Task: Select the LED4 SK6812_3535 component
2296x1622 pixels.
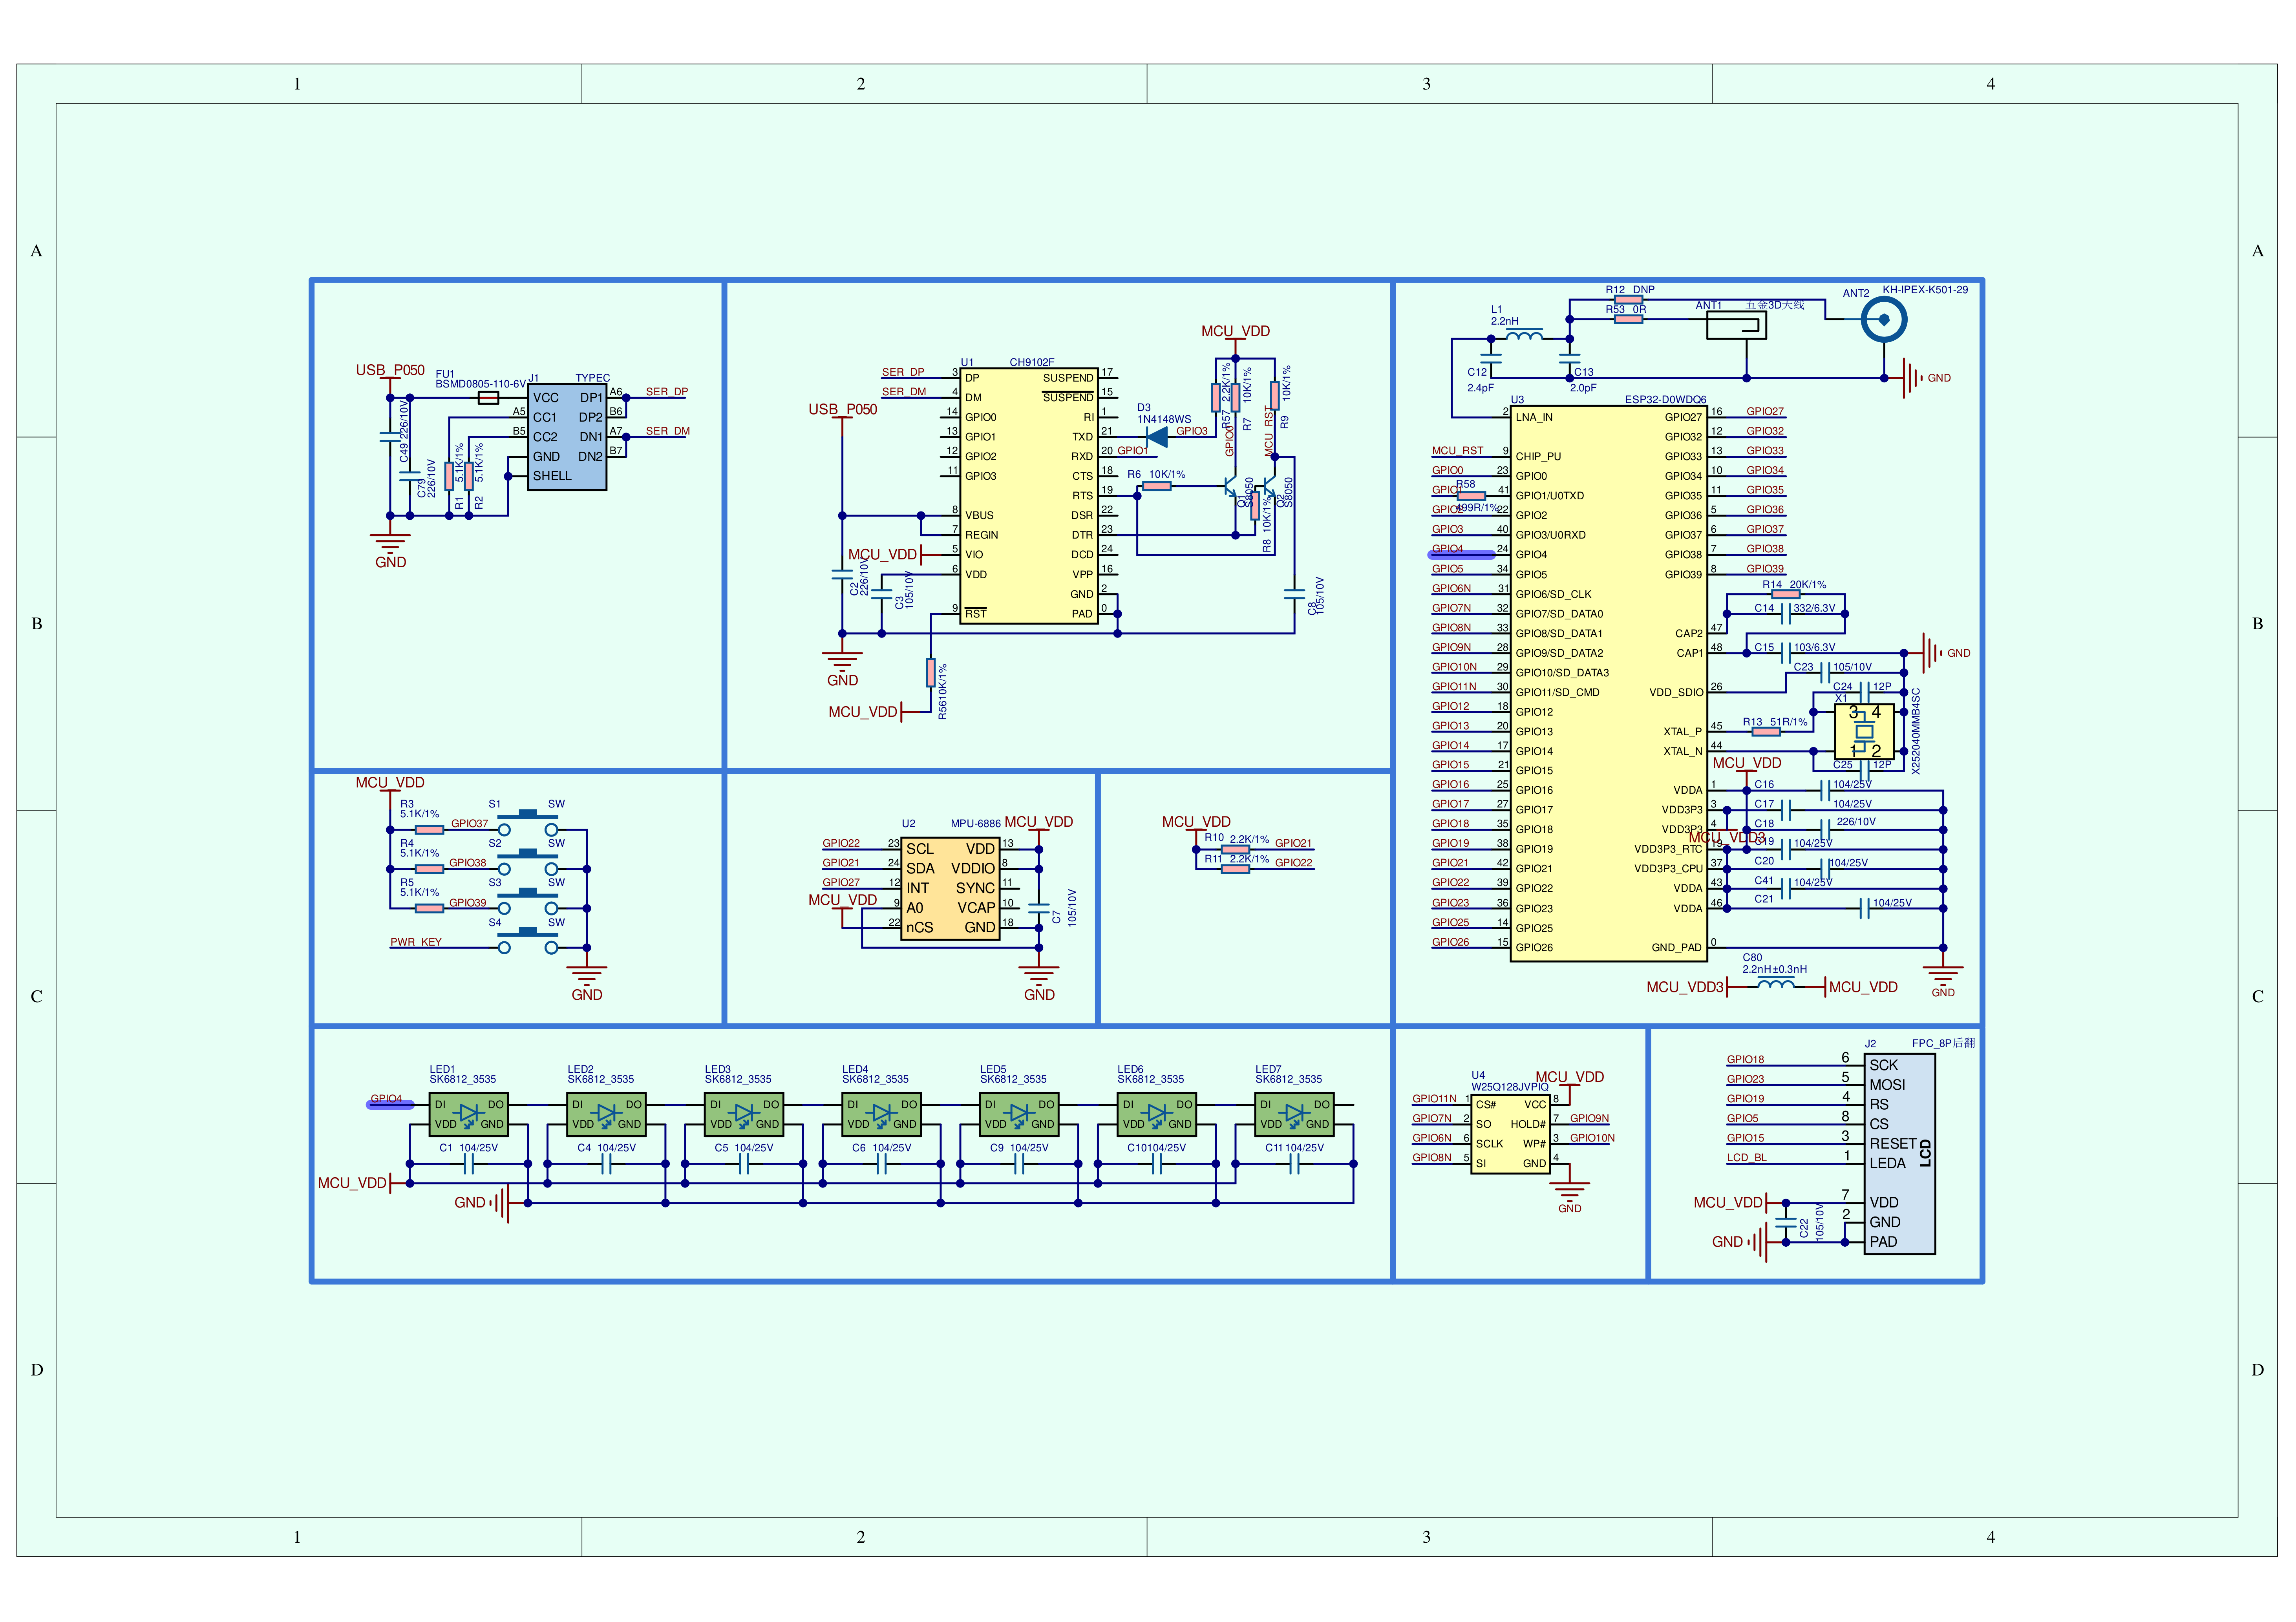Action: [881, 1114]
